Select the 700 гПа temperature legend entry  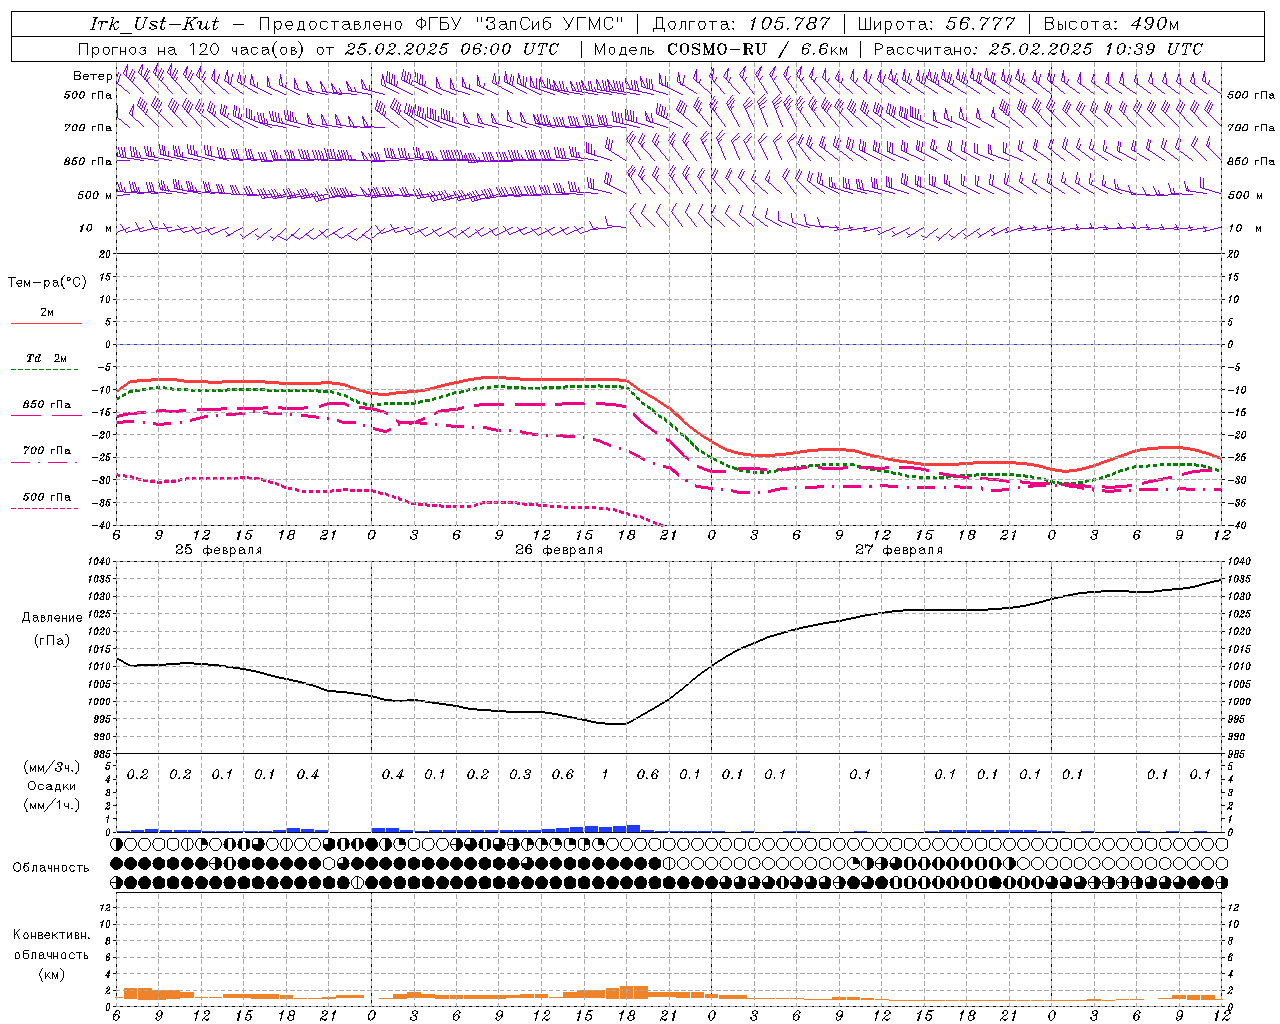[x=47, y=450]
